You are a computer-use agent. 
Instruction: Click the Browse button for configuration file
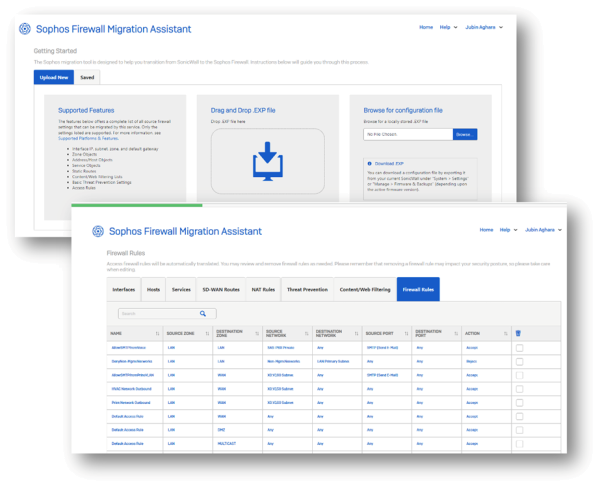tap(465, 134)
